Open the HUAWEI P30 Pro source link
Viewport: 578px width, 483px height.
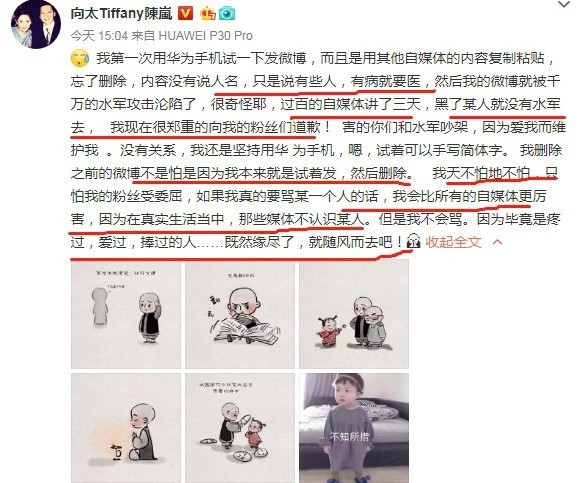coord(206,36)
